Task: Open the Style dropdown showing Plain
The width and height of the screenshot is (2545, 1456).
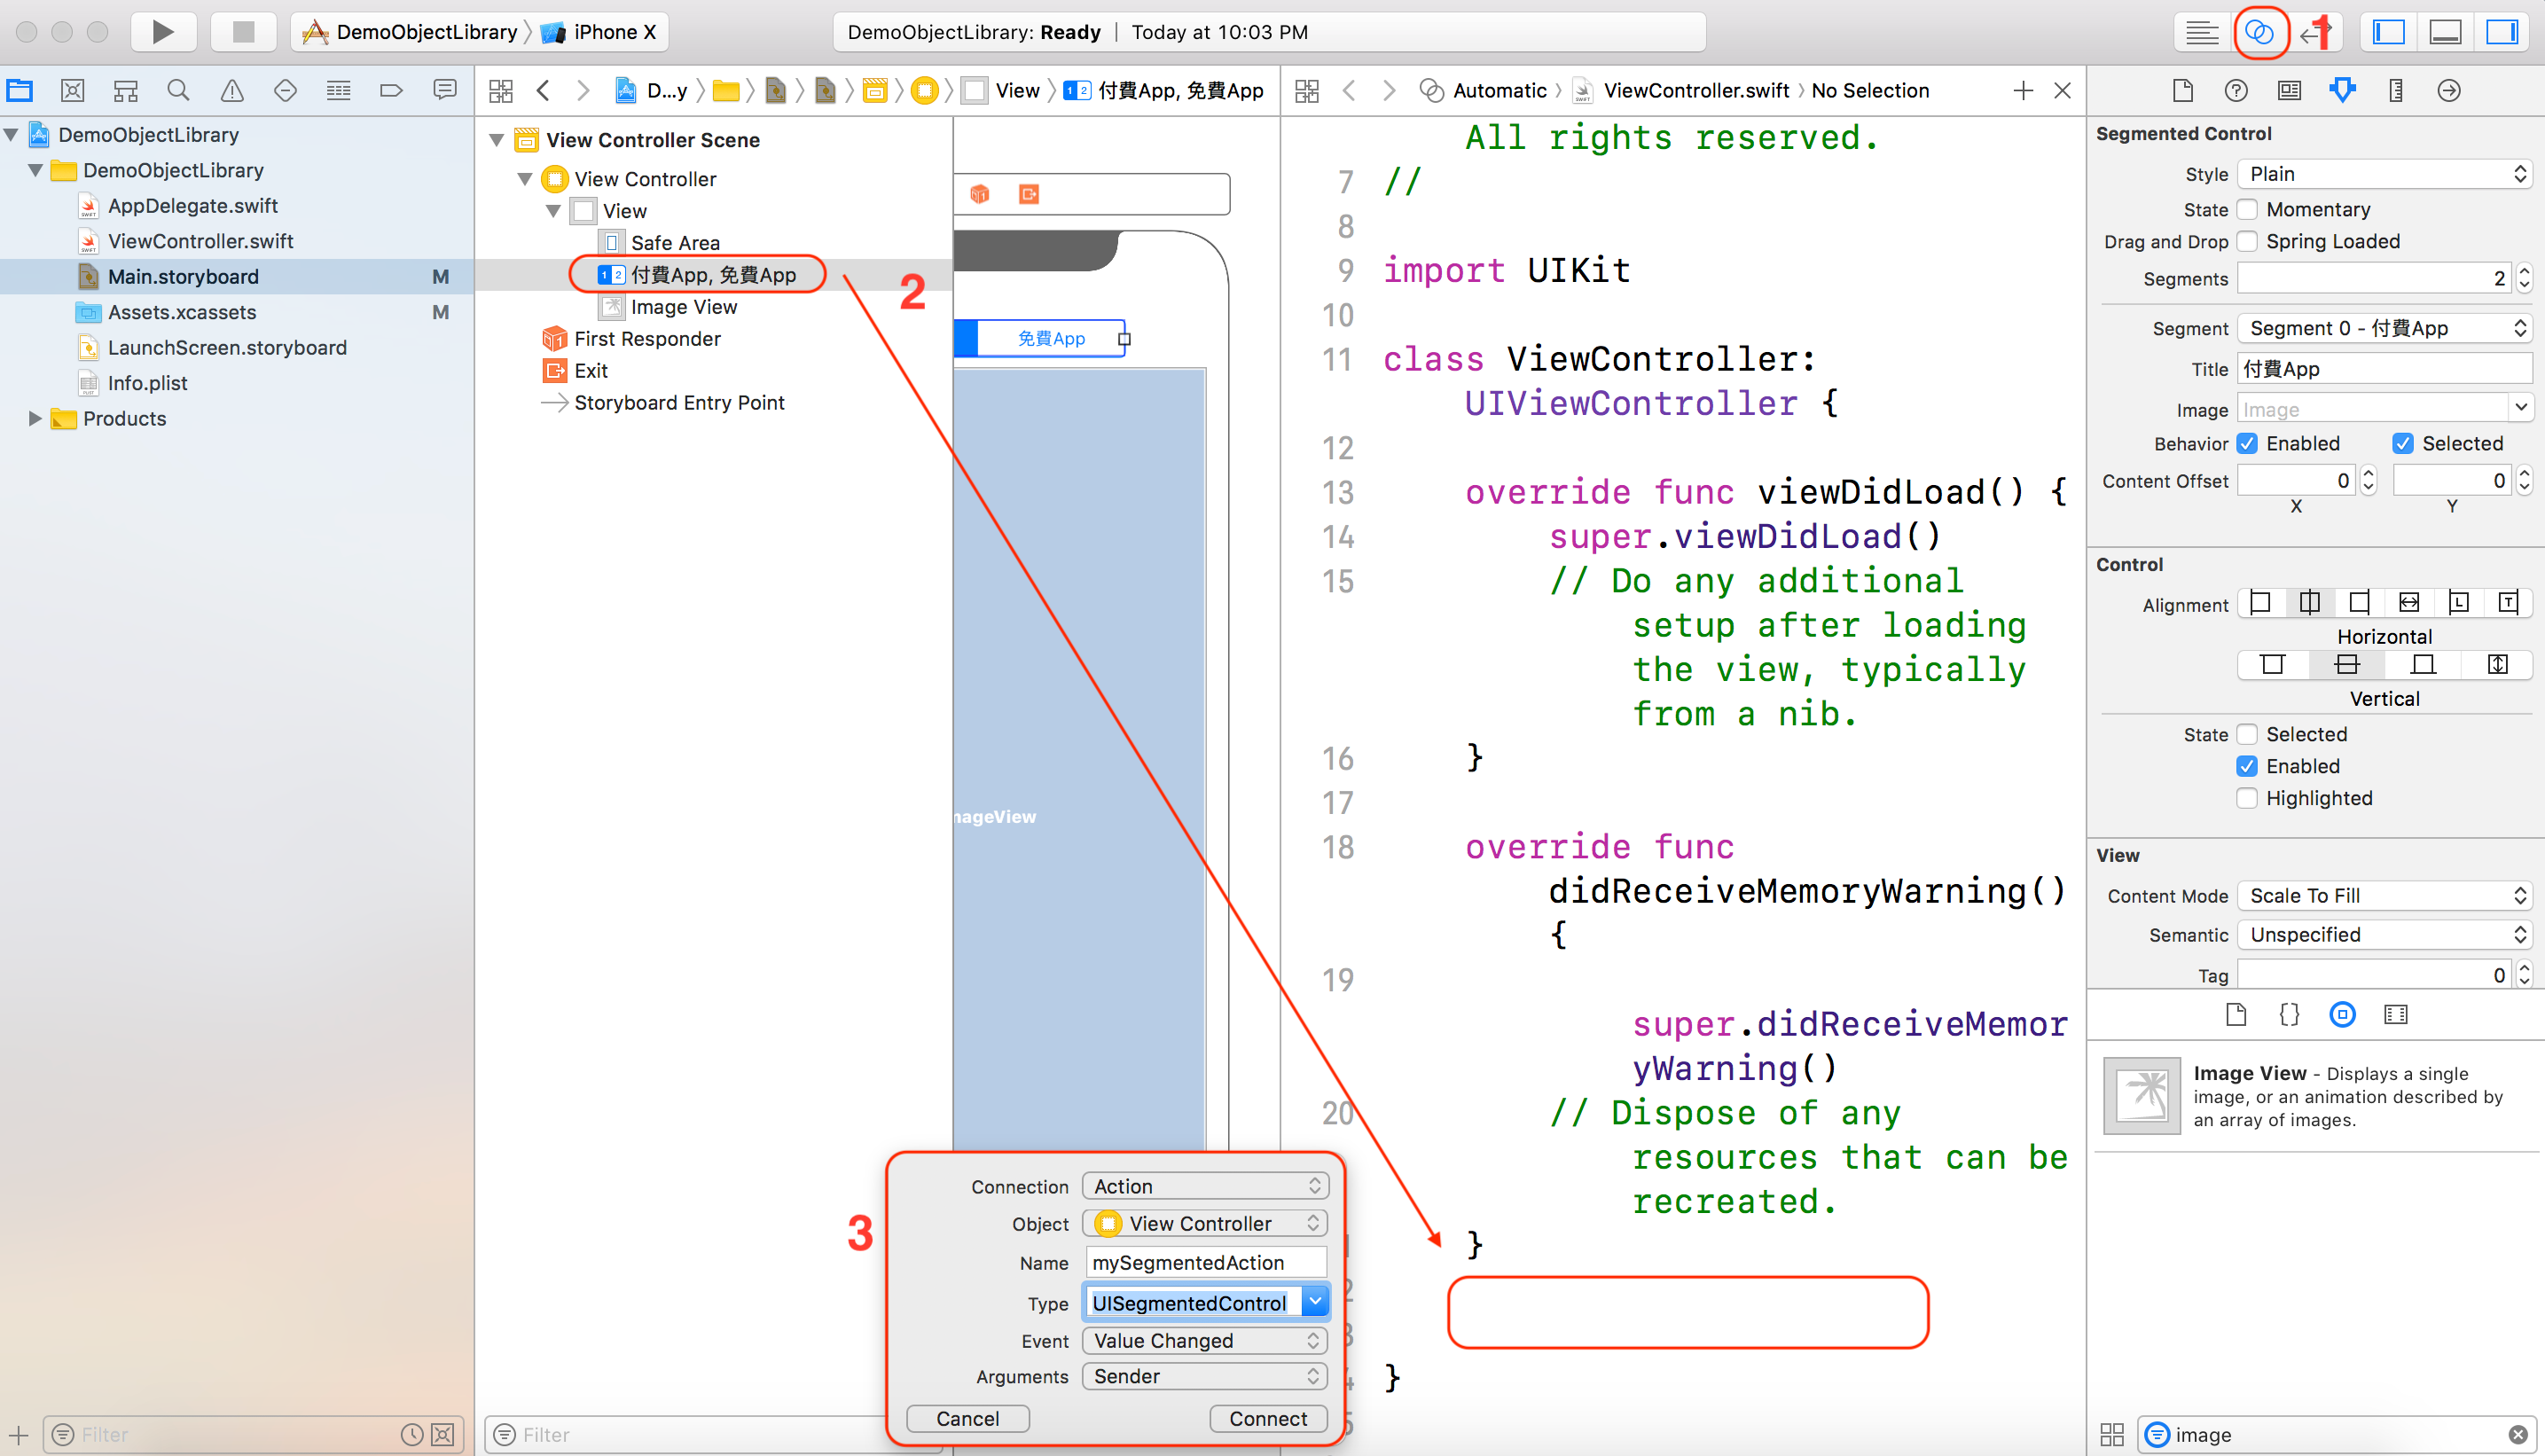Action: tap(2384, 173)
